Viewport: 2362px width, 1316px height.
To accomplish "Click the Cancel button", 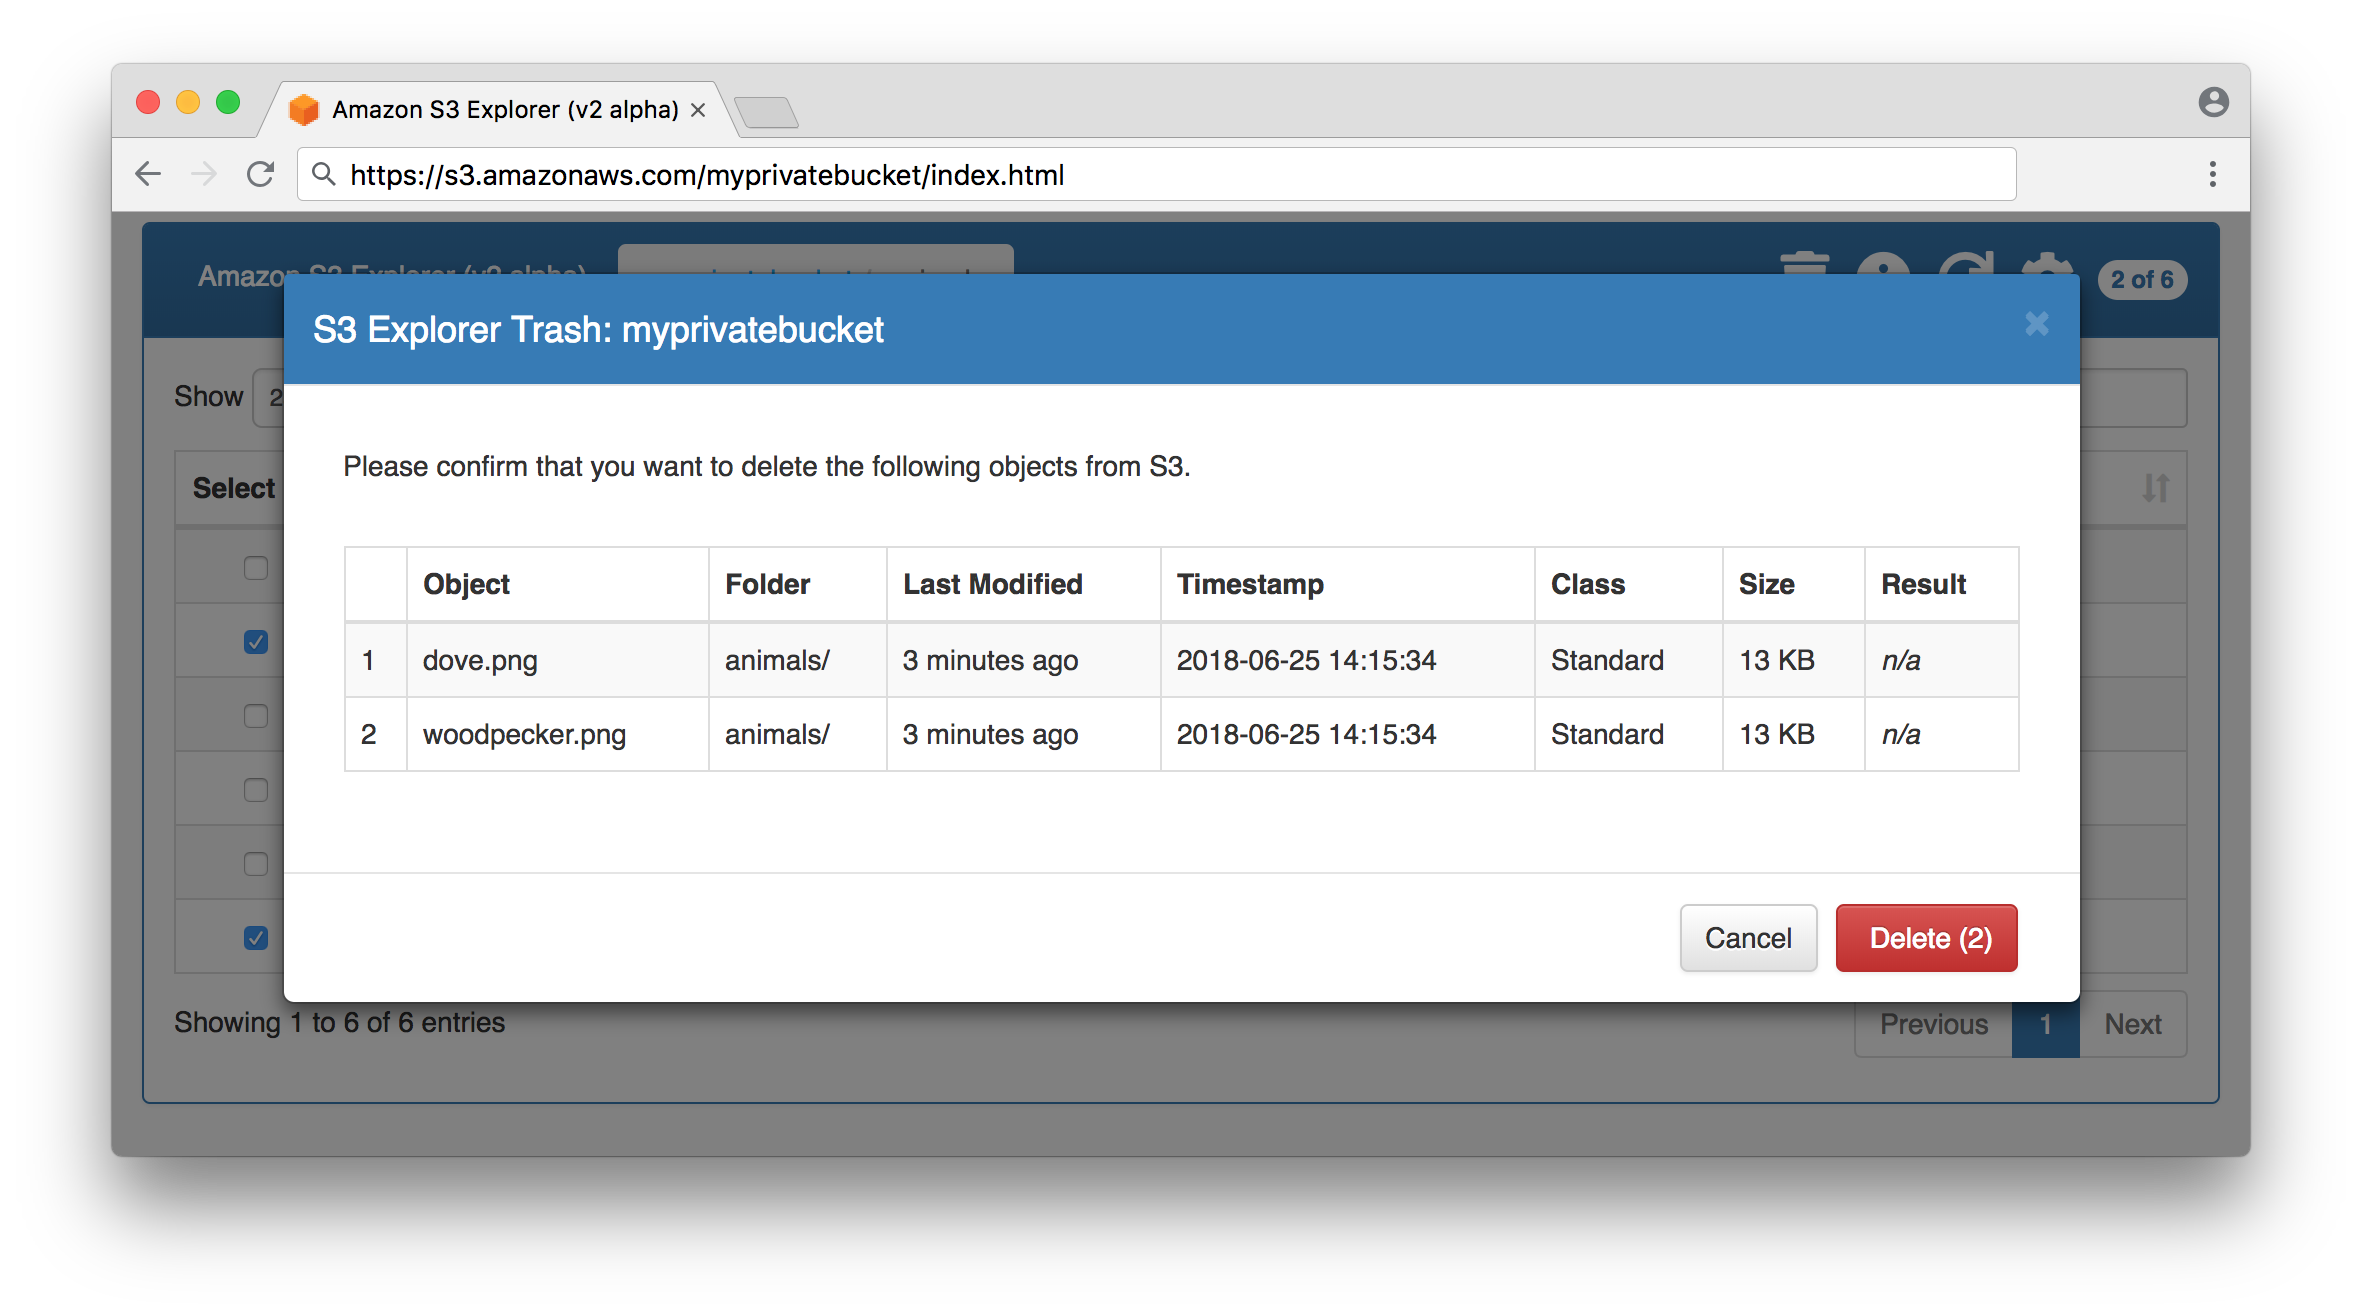I will [1747, 938].
